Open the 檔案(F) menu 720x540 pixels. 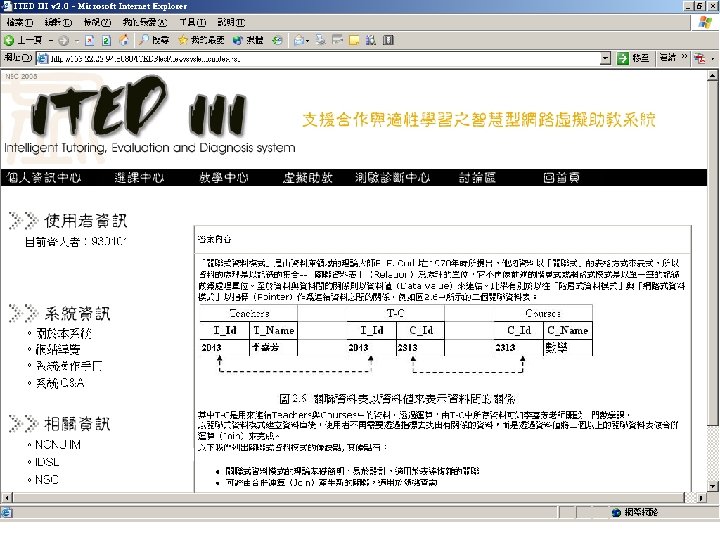coord(20,22)
